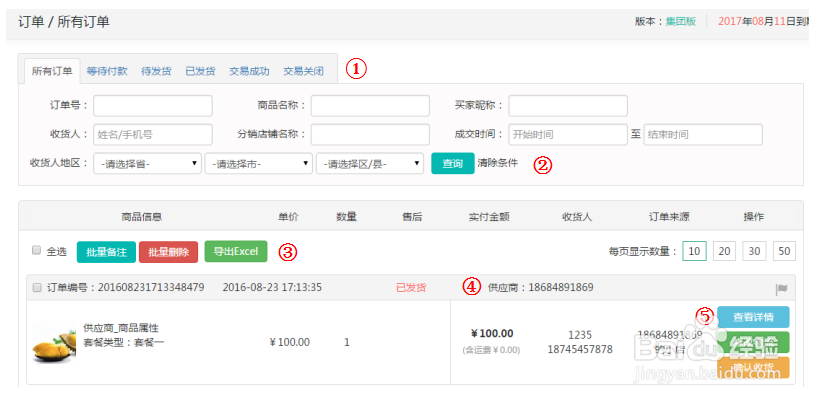Image resolution: width=827 pixels, height=402 pixels.
Task: Switch to the 所有订单 tab
Action: [52, 71]
